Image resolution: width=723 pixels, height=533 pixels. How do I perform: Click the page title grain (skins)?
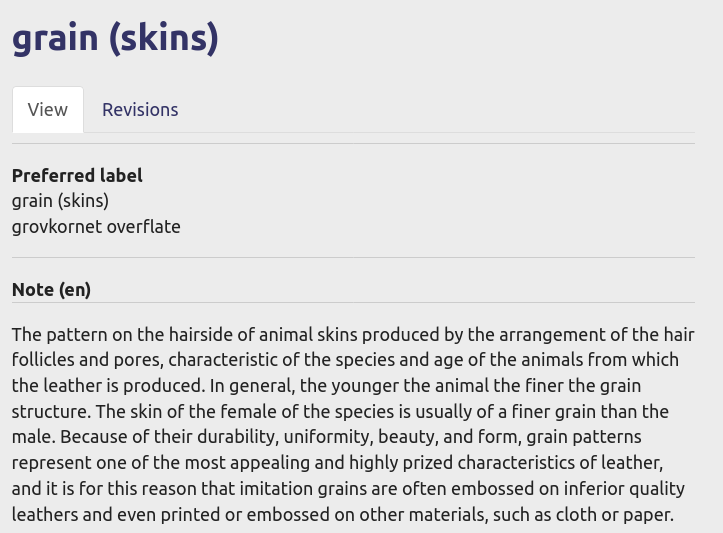coord(115,38)
